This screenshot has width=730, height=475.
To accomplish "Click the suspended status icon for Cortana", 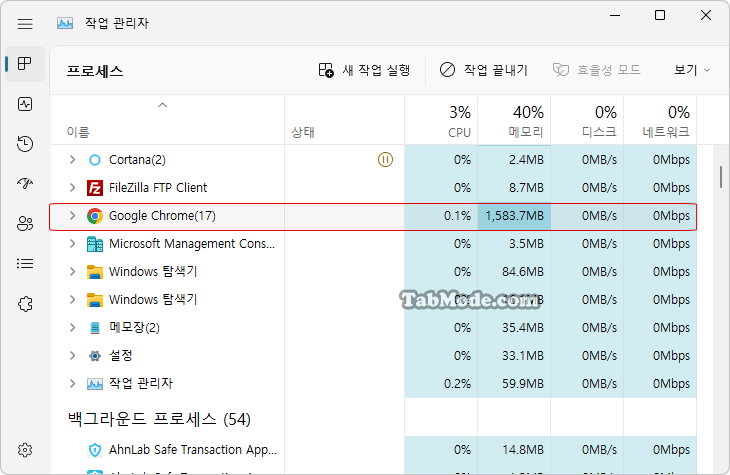I will (385, 160).
